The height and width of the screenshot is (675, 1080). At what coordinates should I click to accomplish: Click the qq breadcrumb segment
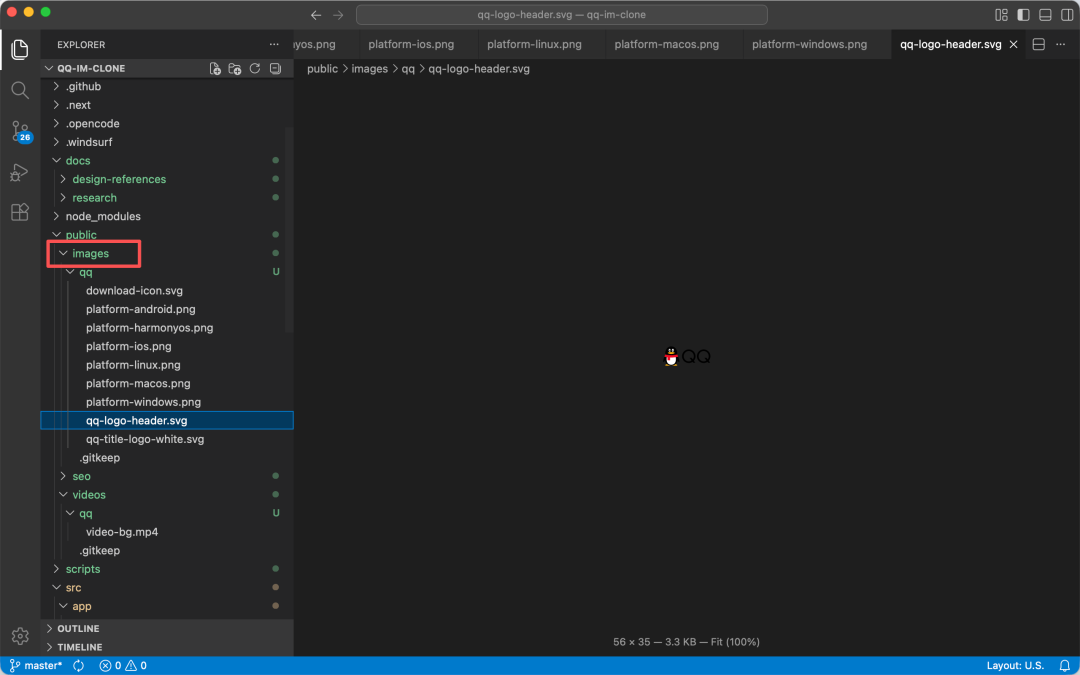pos(408,69)
